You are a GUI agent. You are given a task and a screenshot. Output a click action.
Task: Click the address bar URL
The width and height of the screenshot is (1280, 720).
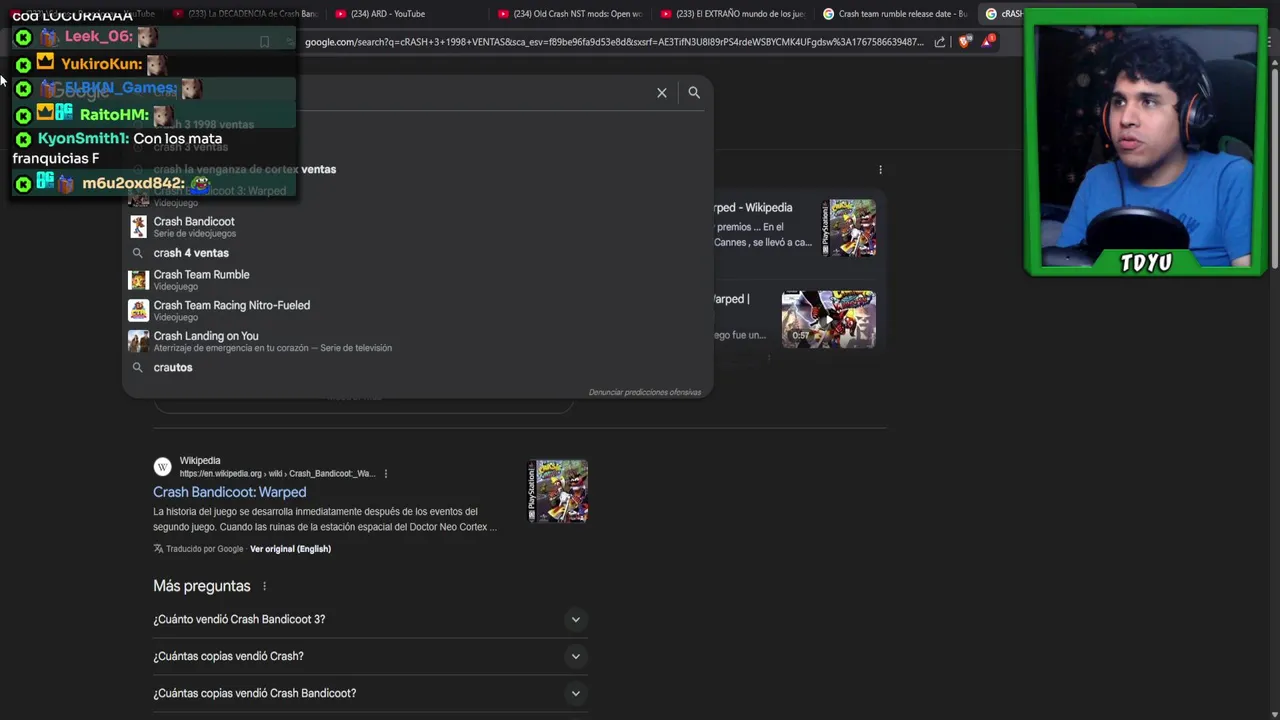pos(614,42)
